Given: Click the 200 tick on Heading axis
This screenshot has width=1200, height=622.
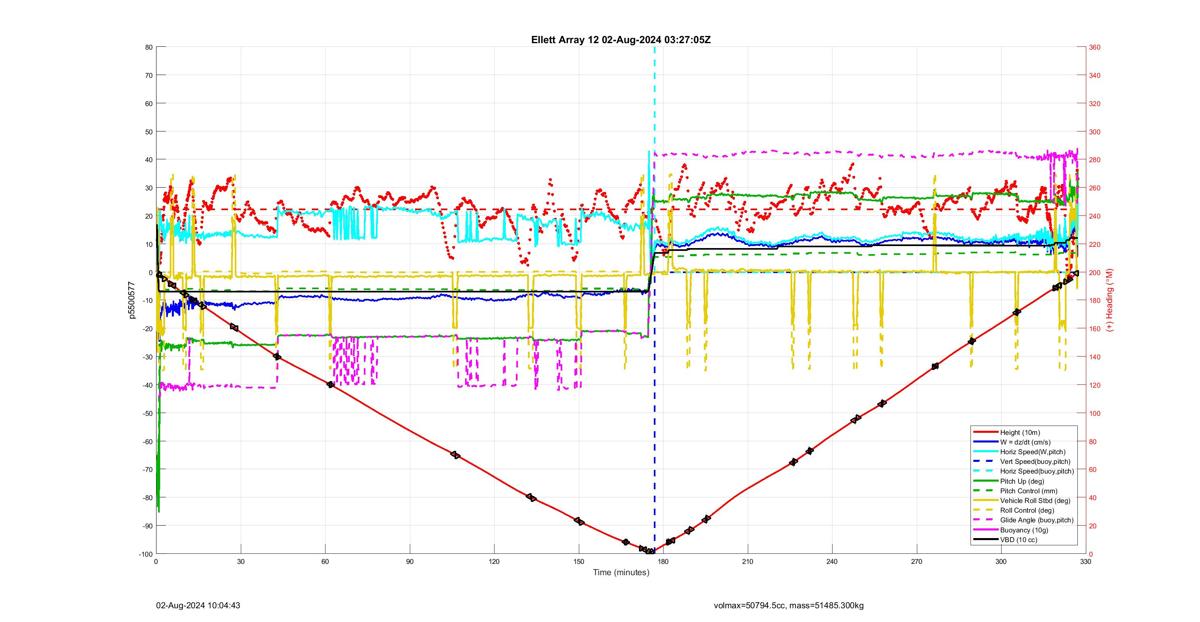Looking at the screenshot, I should click(1094, 273).
